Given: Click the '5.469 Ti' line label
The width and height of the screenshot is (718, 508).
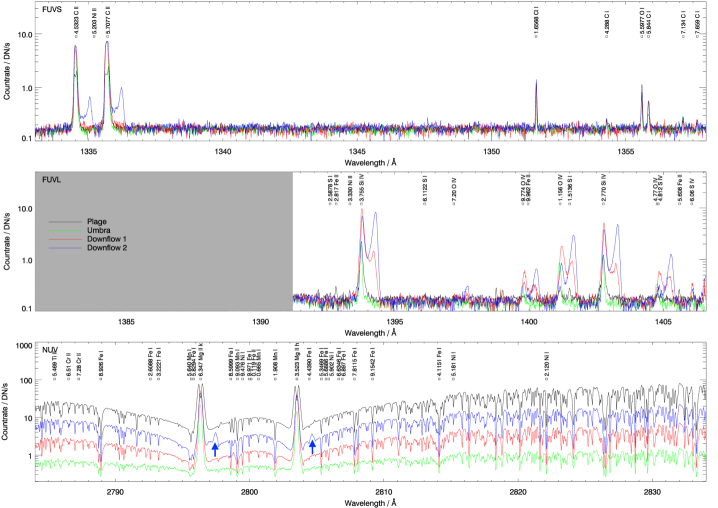Looking at the screenshot, I should (x=54, y=367).
